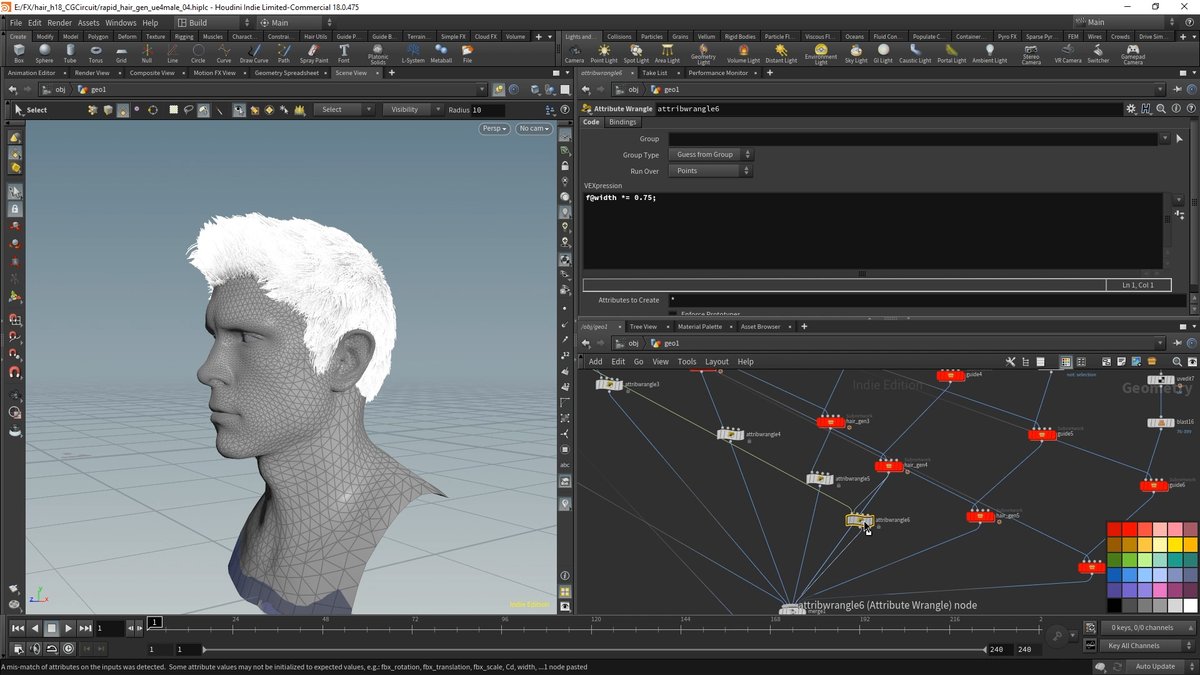Select the Box shelf tool
The image size is (1200, 675).
[19, 52]
